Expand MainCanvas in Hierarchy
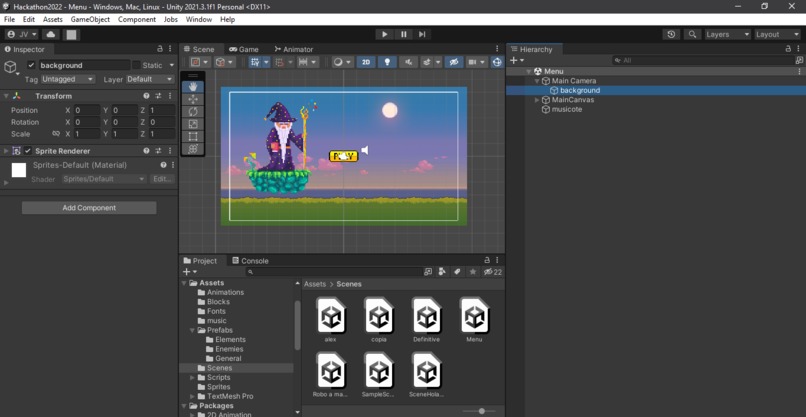 [x=538, y=100]
